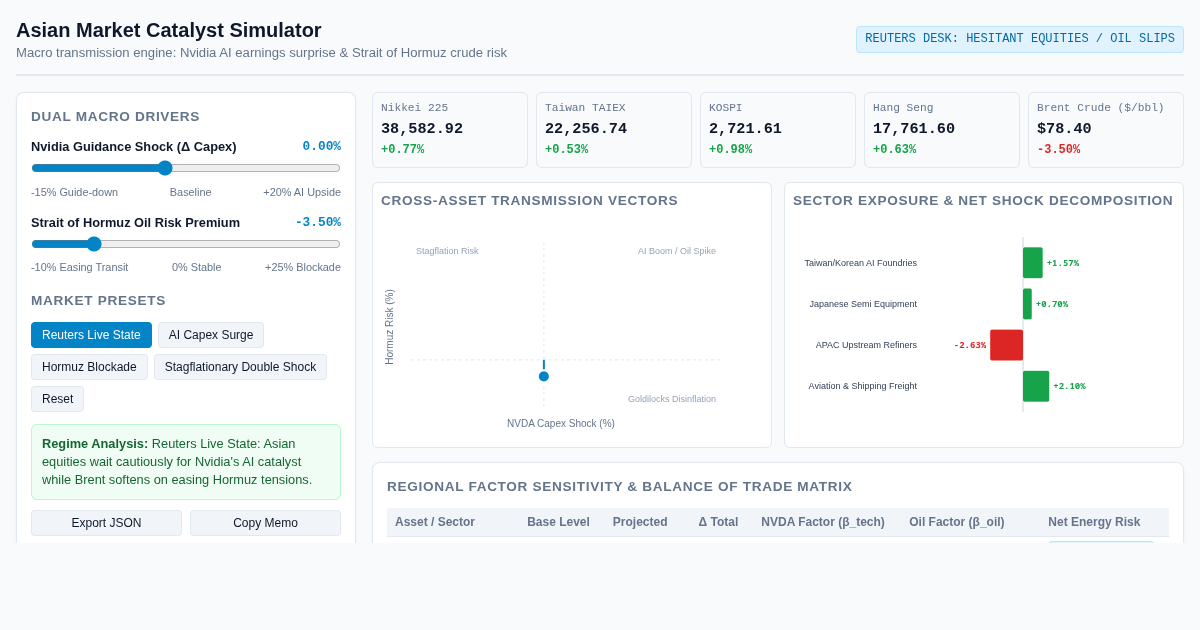1200x630 pixels.
Task: Click the APAC Upstream Refiners red bar
Action: pos(1006,345)
